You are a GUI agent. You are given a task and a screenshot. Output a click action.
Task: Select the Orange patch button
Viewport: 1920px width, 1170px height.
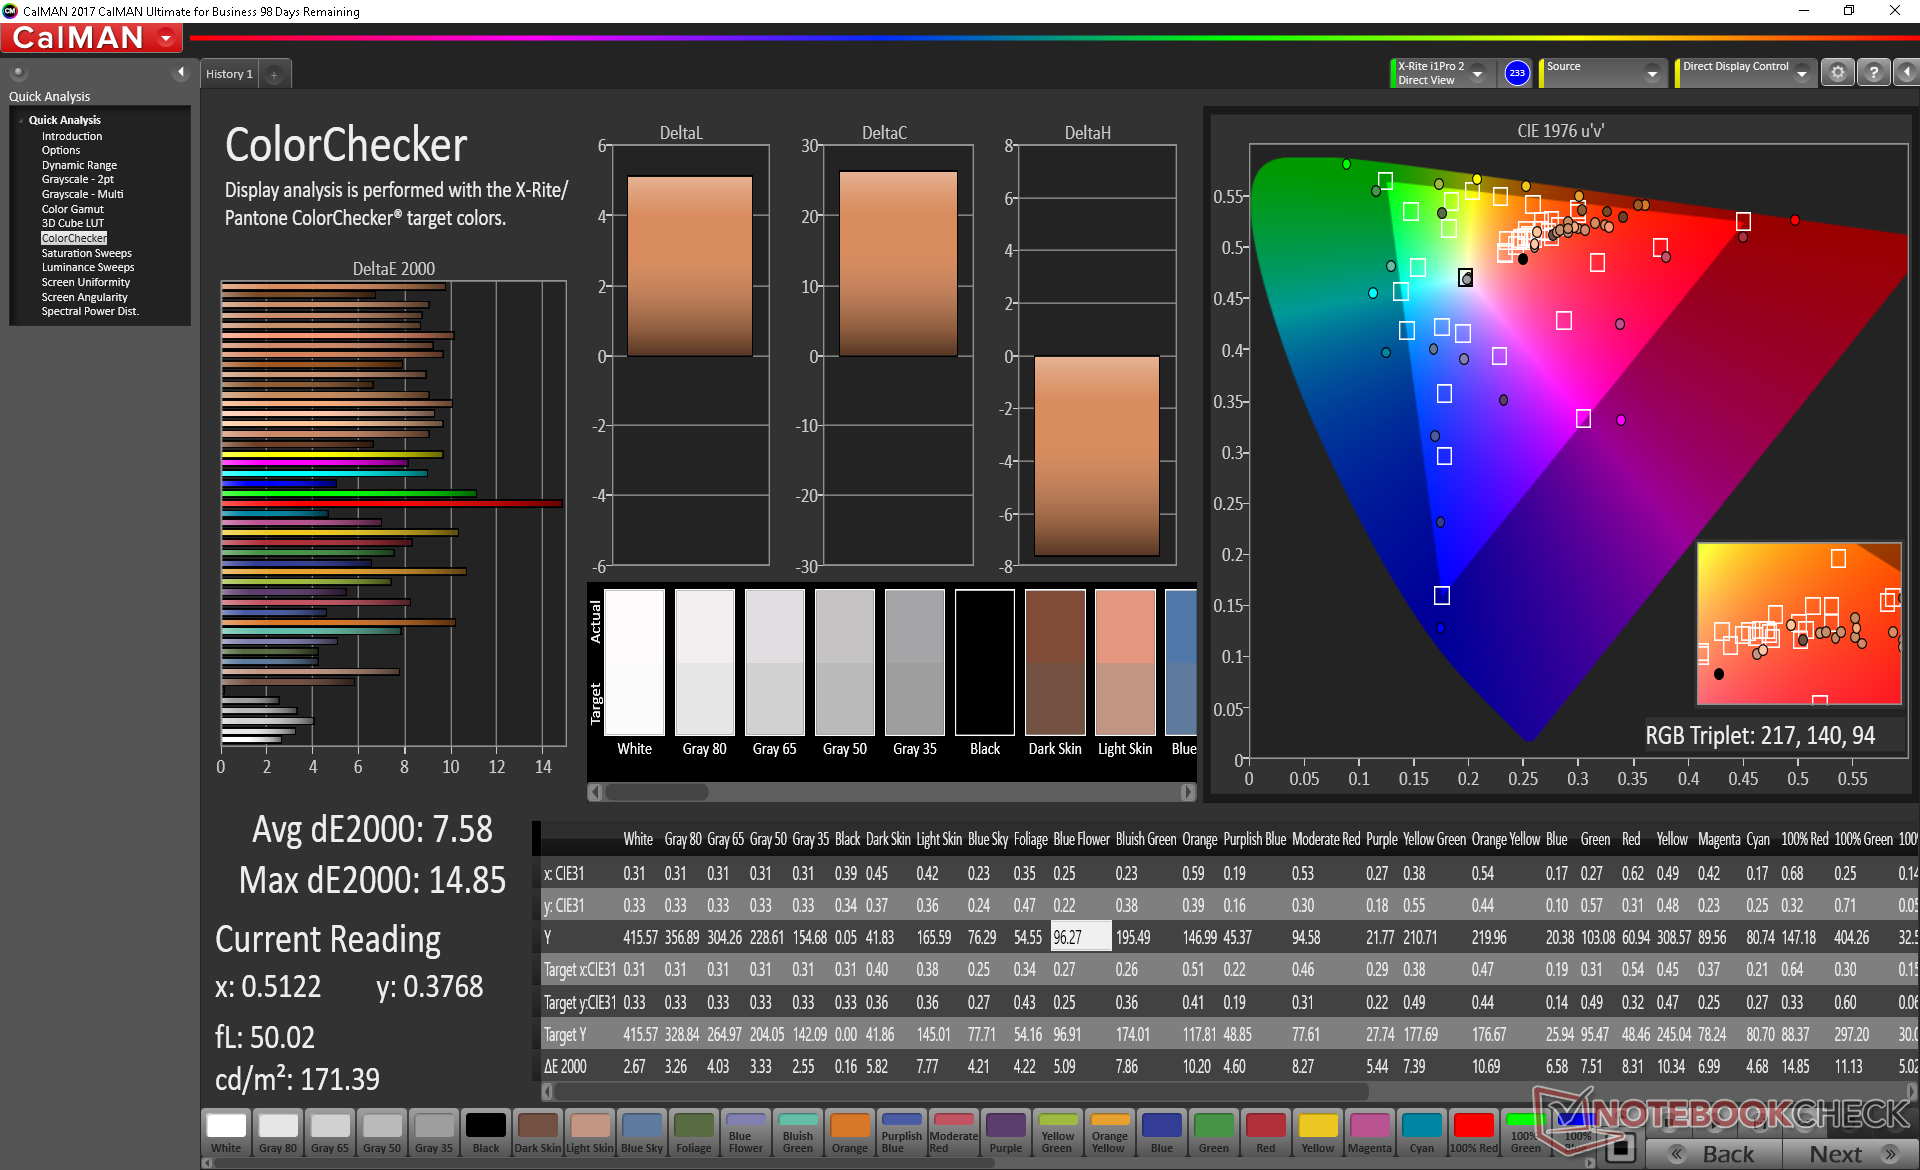point(850,1132)
